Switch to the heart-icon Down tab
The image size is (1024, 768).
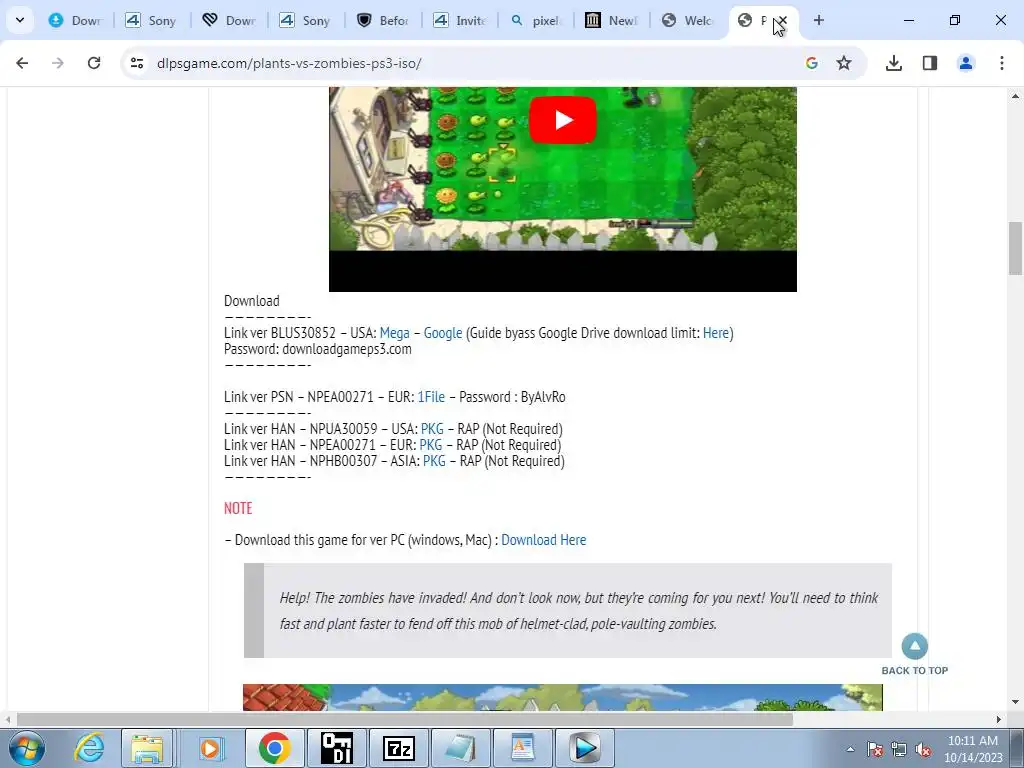pyautogui.click(x=229, y=20)
